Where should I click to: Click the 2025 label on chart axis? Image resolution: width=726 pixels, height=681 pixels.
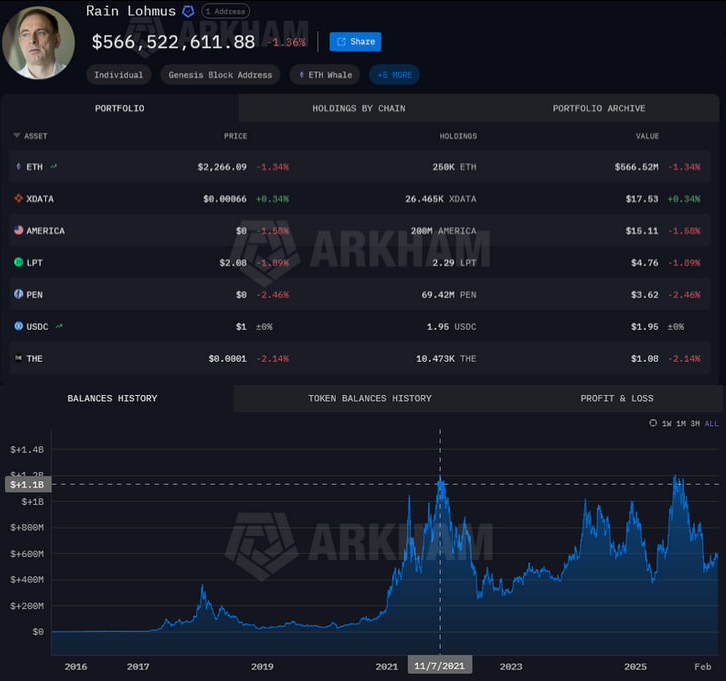[x=635, y=667]
